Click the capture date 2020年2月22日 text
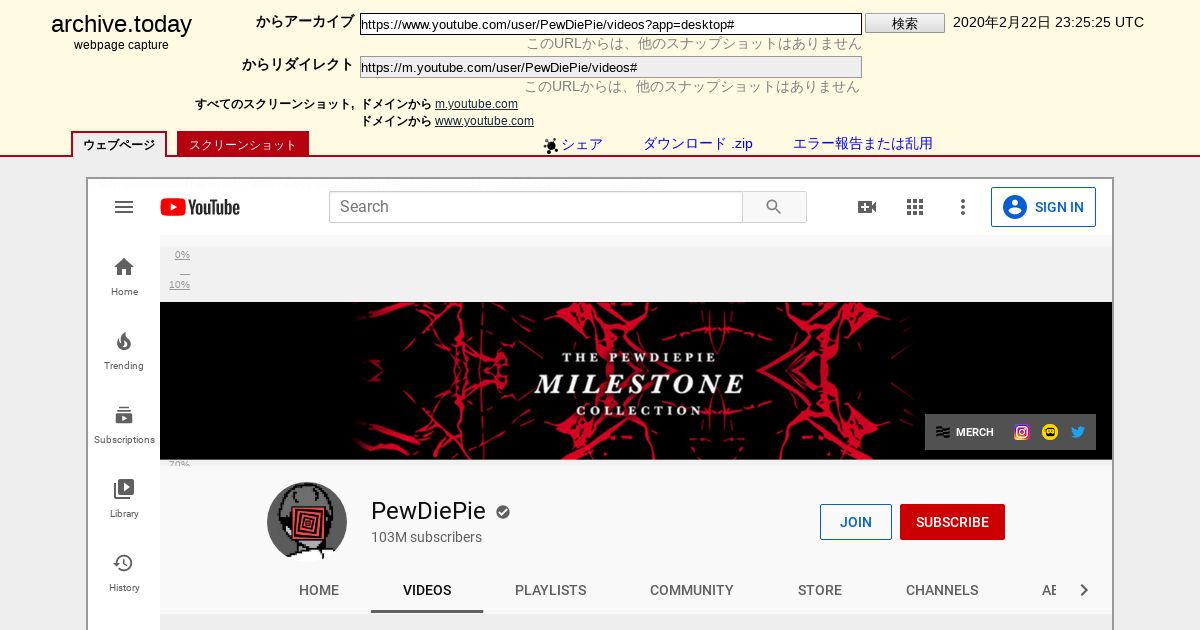 point(1048,22)
